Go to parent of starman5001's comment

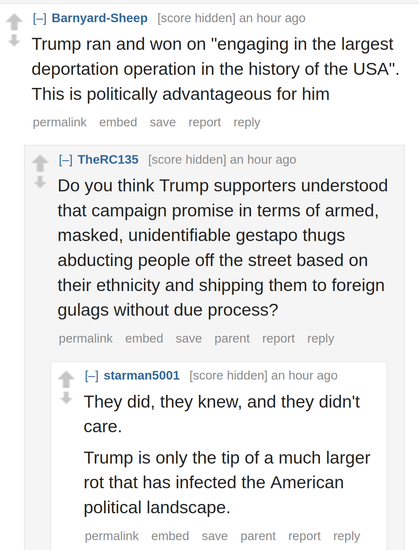(x=258, y=536)
